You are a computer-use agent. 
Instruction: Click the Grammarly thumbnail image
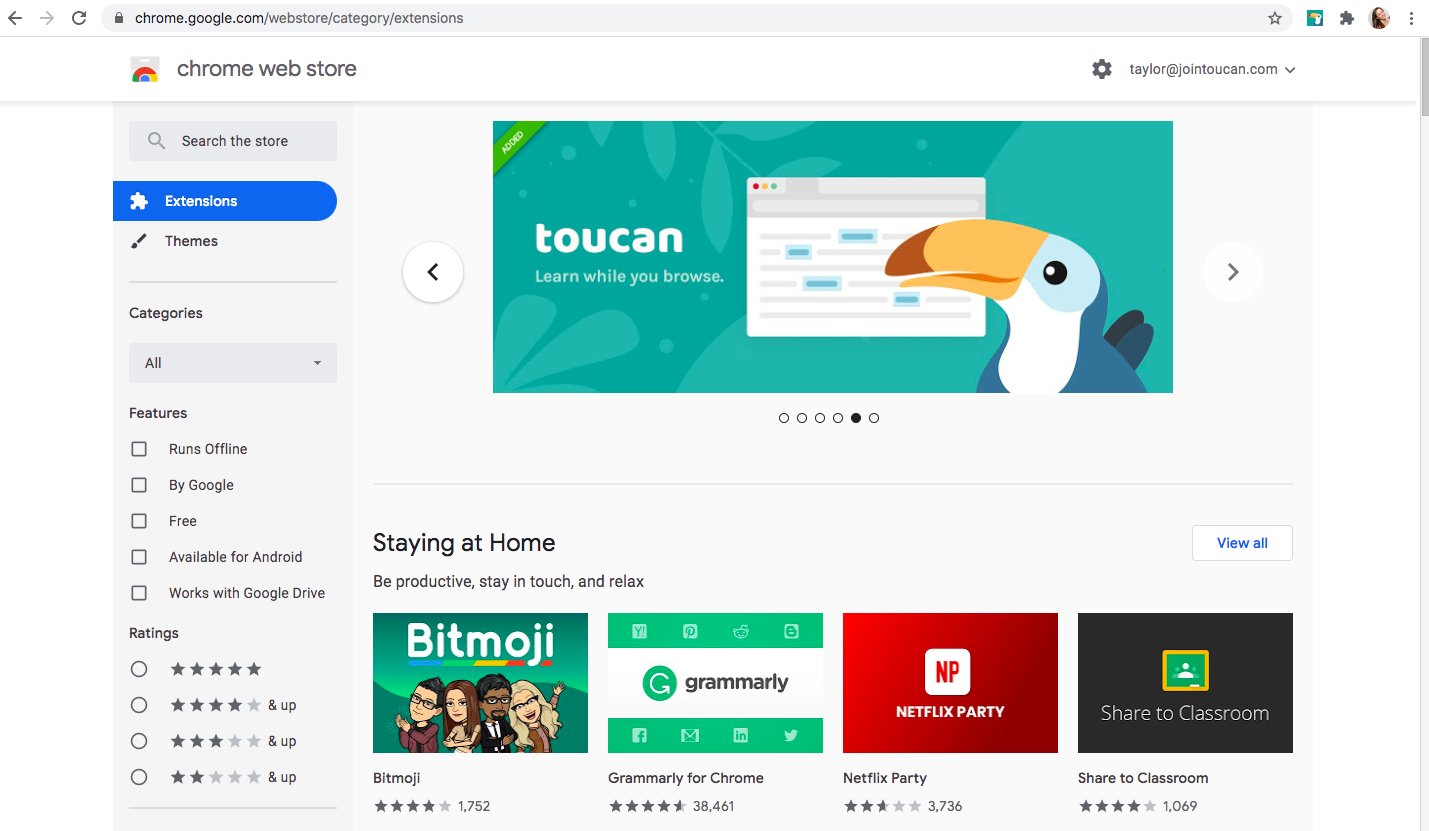coord(715,683)
